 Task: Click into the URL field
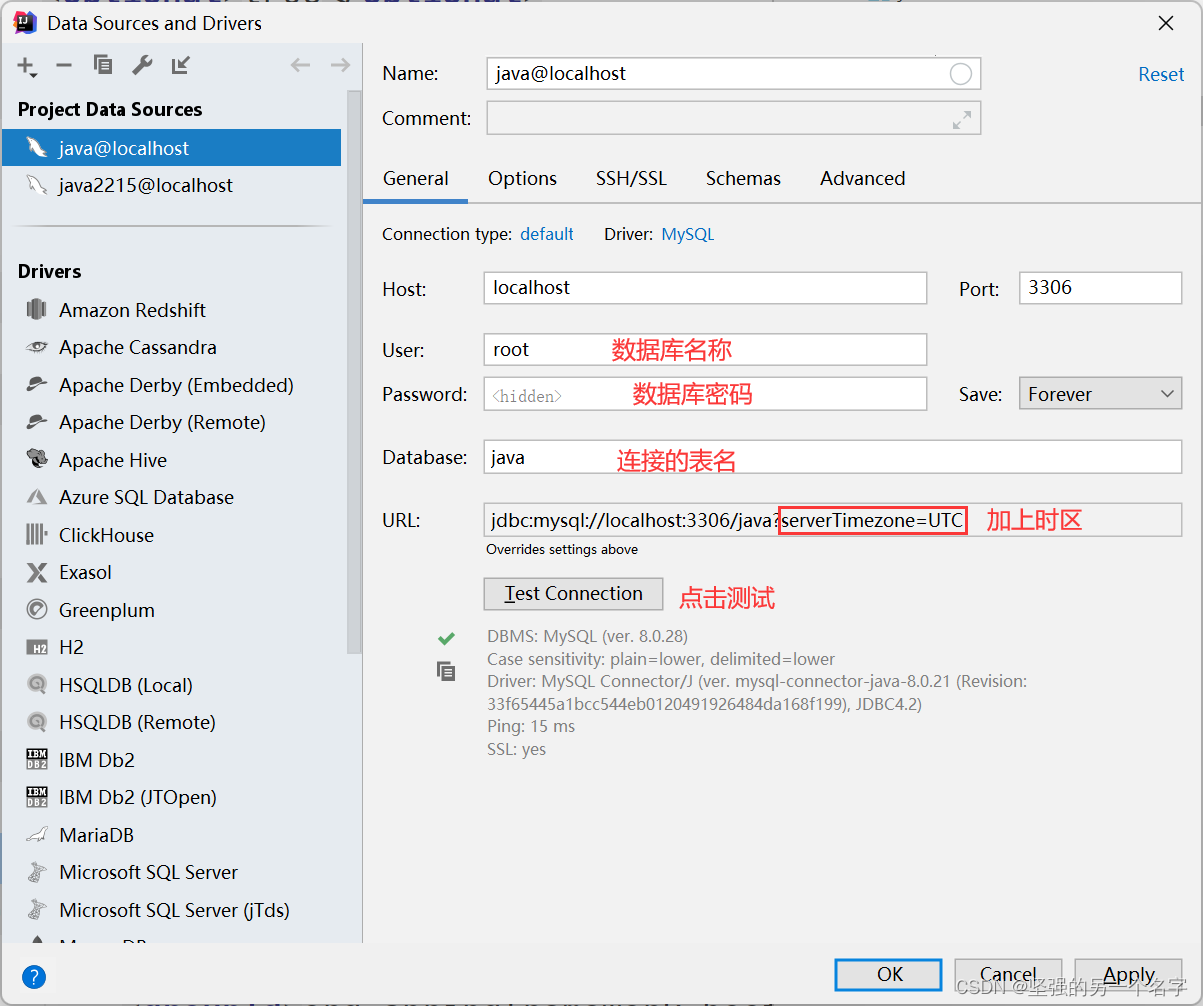point(832,520)
